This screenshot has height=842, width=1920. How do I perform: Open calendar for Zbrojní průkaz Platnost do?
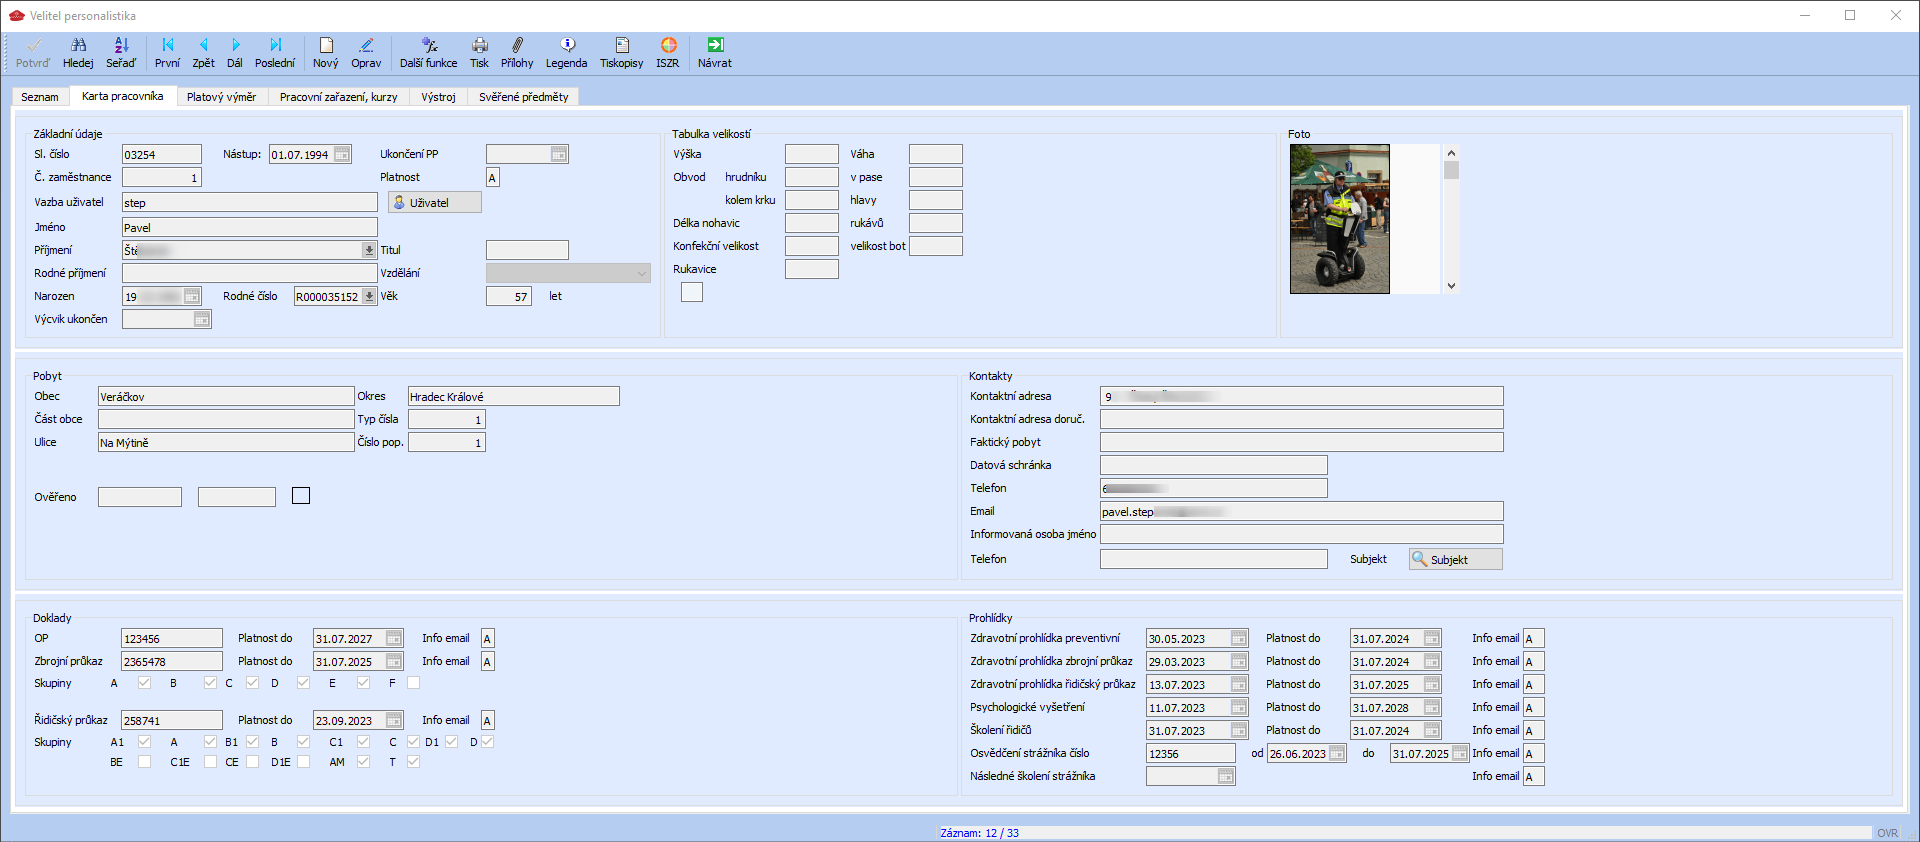tap(394, 661)
